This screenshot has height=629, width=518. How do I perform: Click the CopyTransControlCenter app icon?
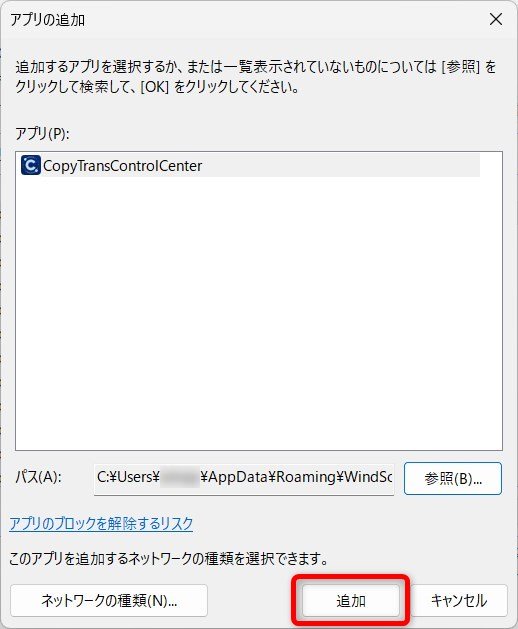tap(30, 165)
